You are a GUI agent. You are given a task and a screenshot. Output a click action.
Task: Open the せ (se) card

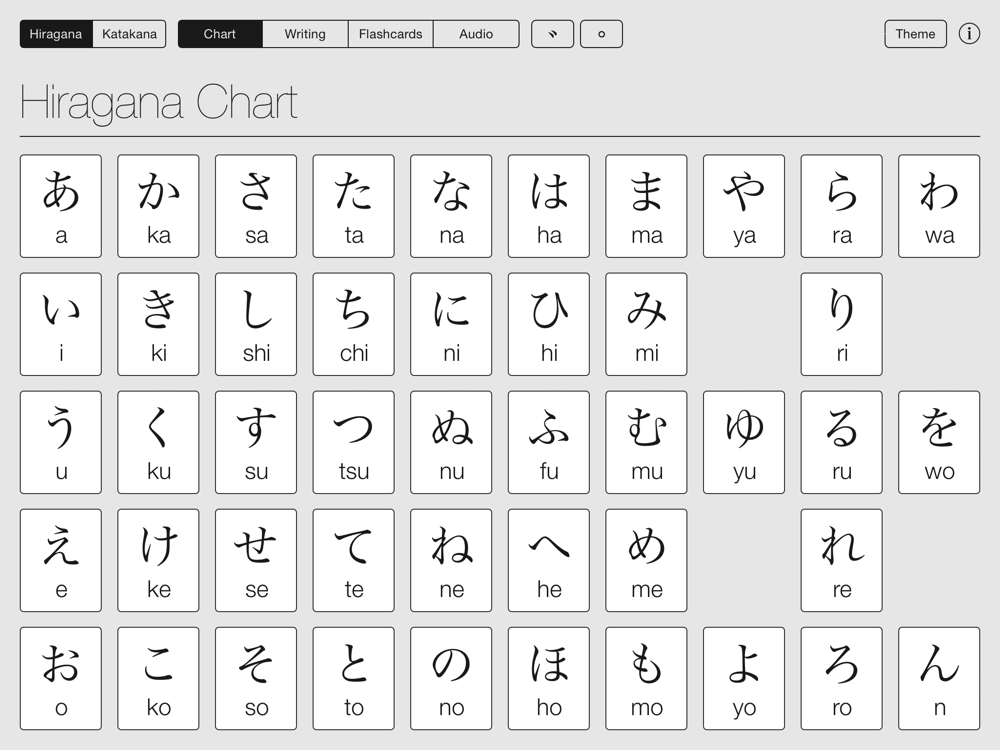coord(256,560)
